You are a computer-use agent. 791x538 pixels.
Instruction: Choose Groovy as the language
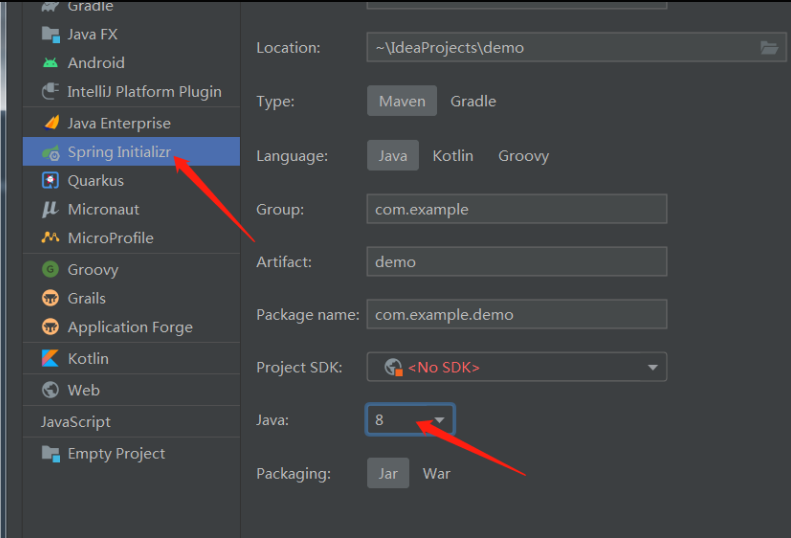[x=524, y=155]
